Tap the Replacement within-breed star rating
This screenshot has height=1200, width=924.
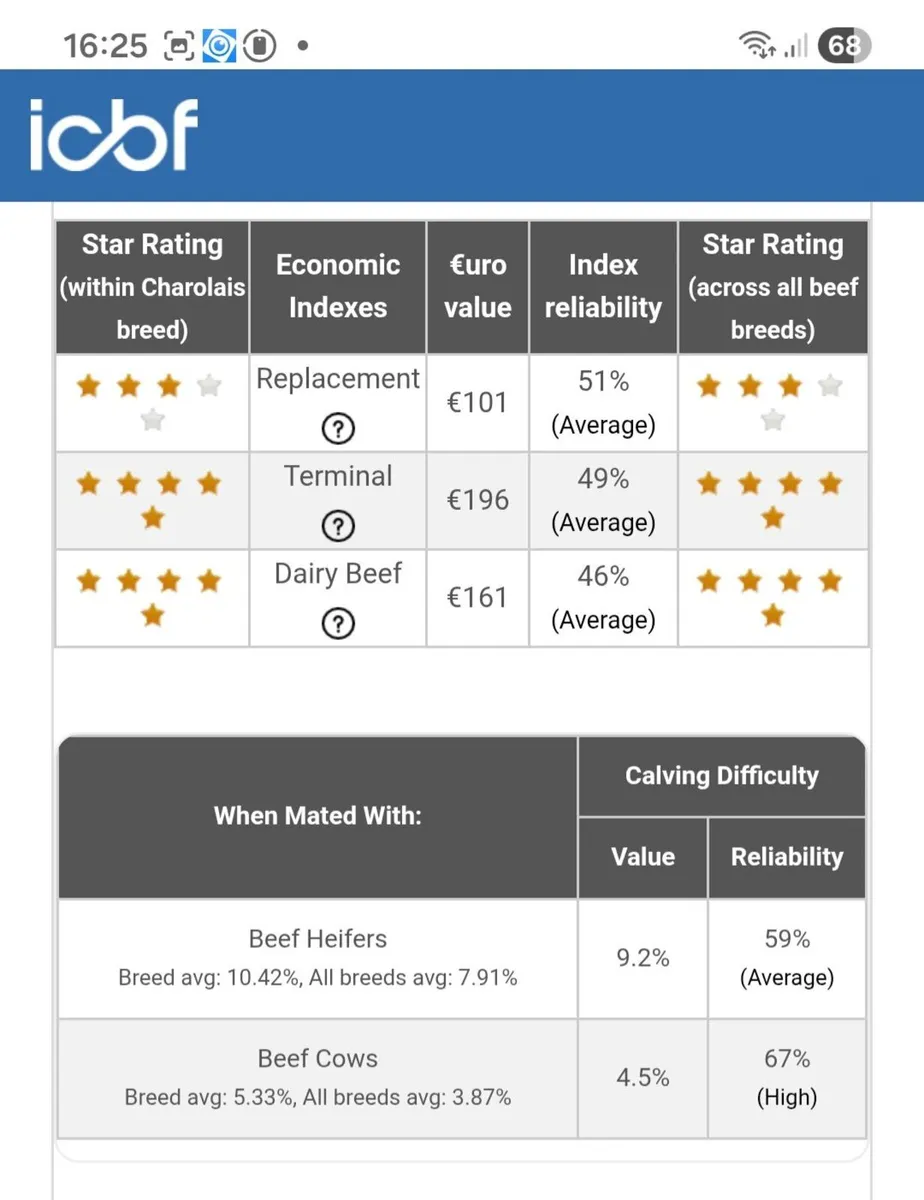pyautogui.click(x=151, y=402)
